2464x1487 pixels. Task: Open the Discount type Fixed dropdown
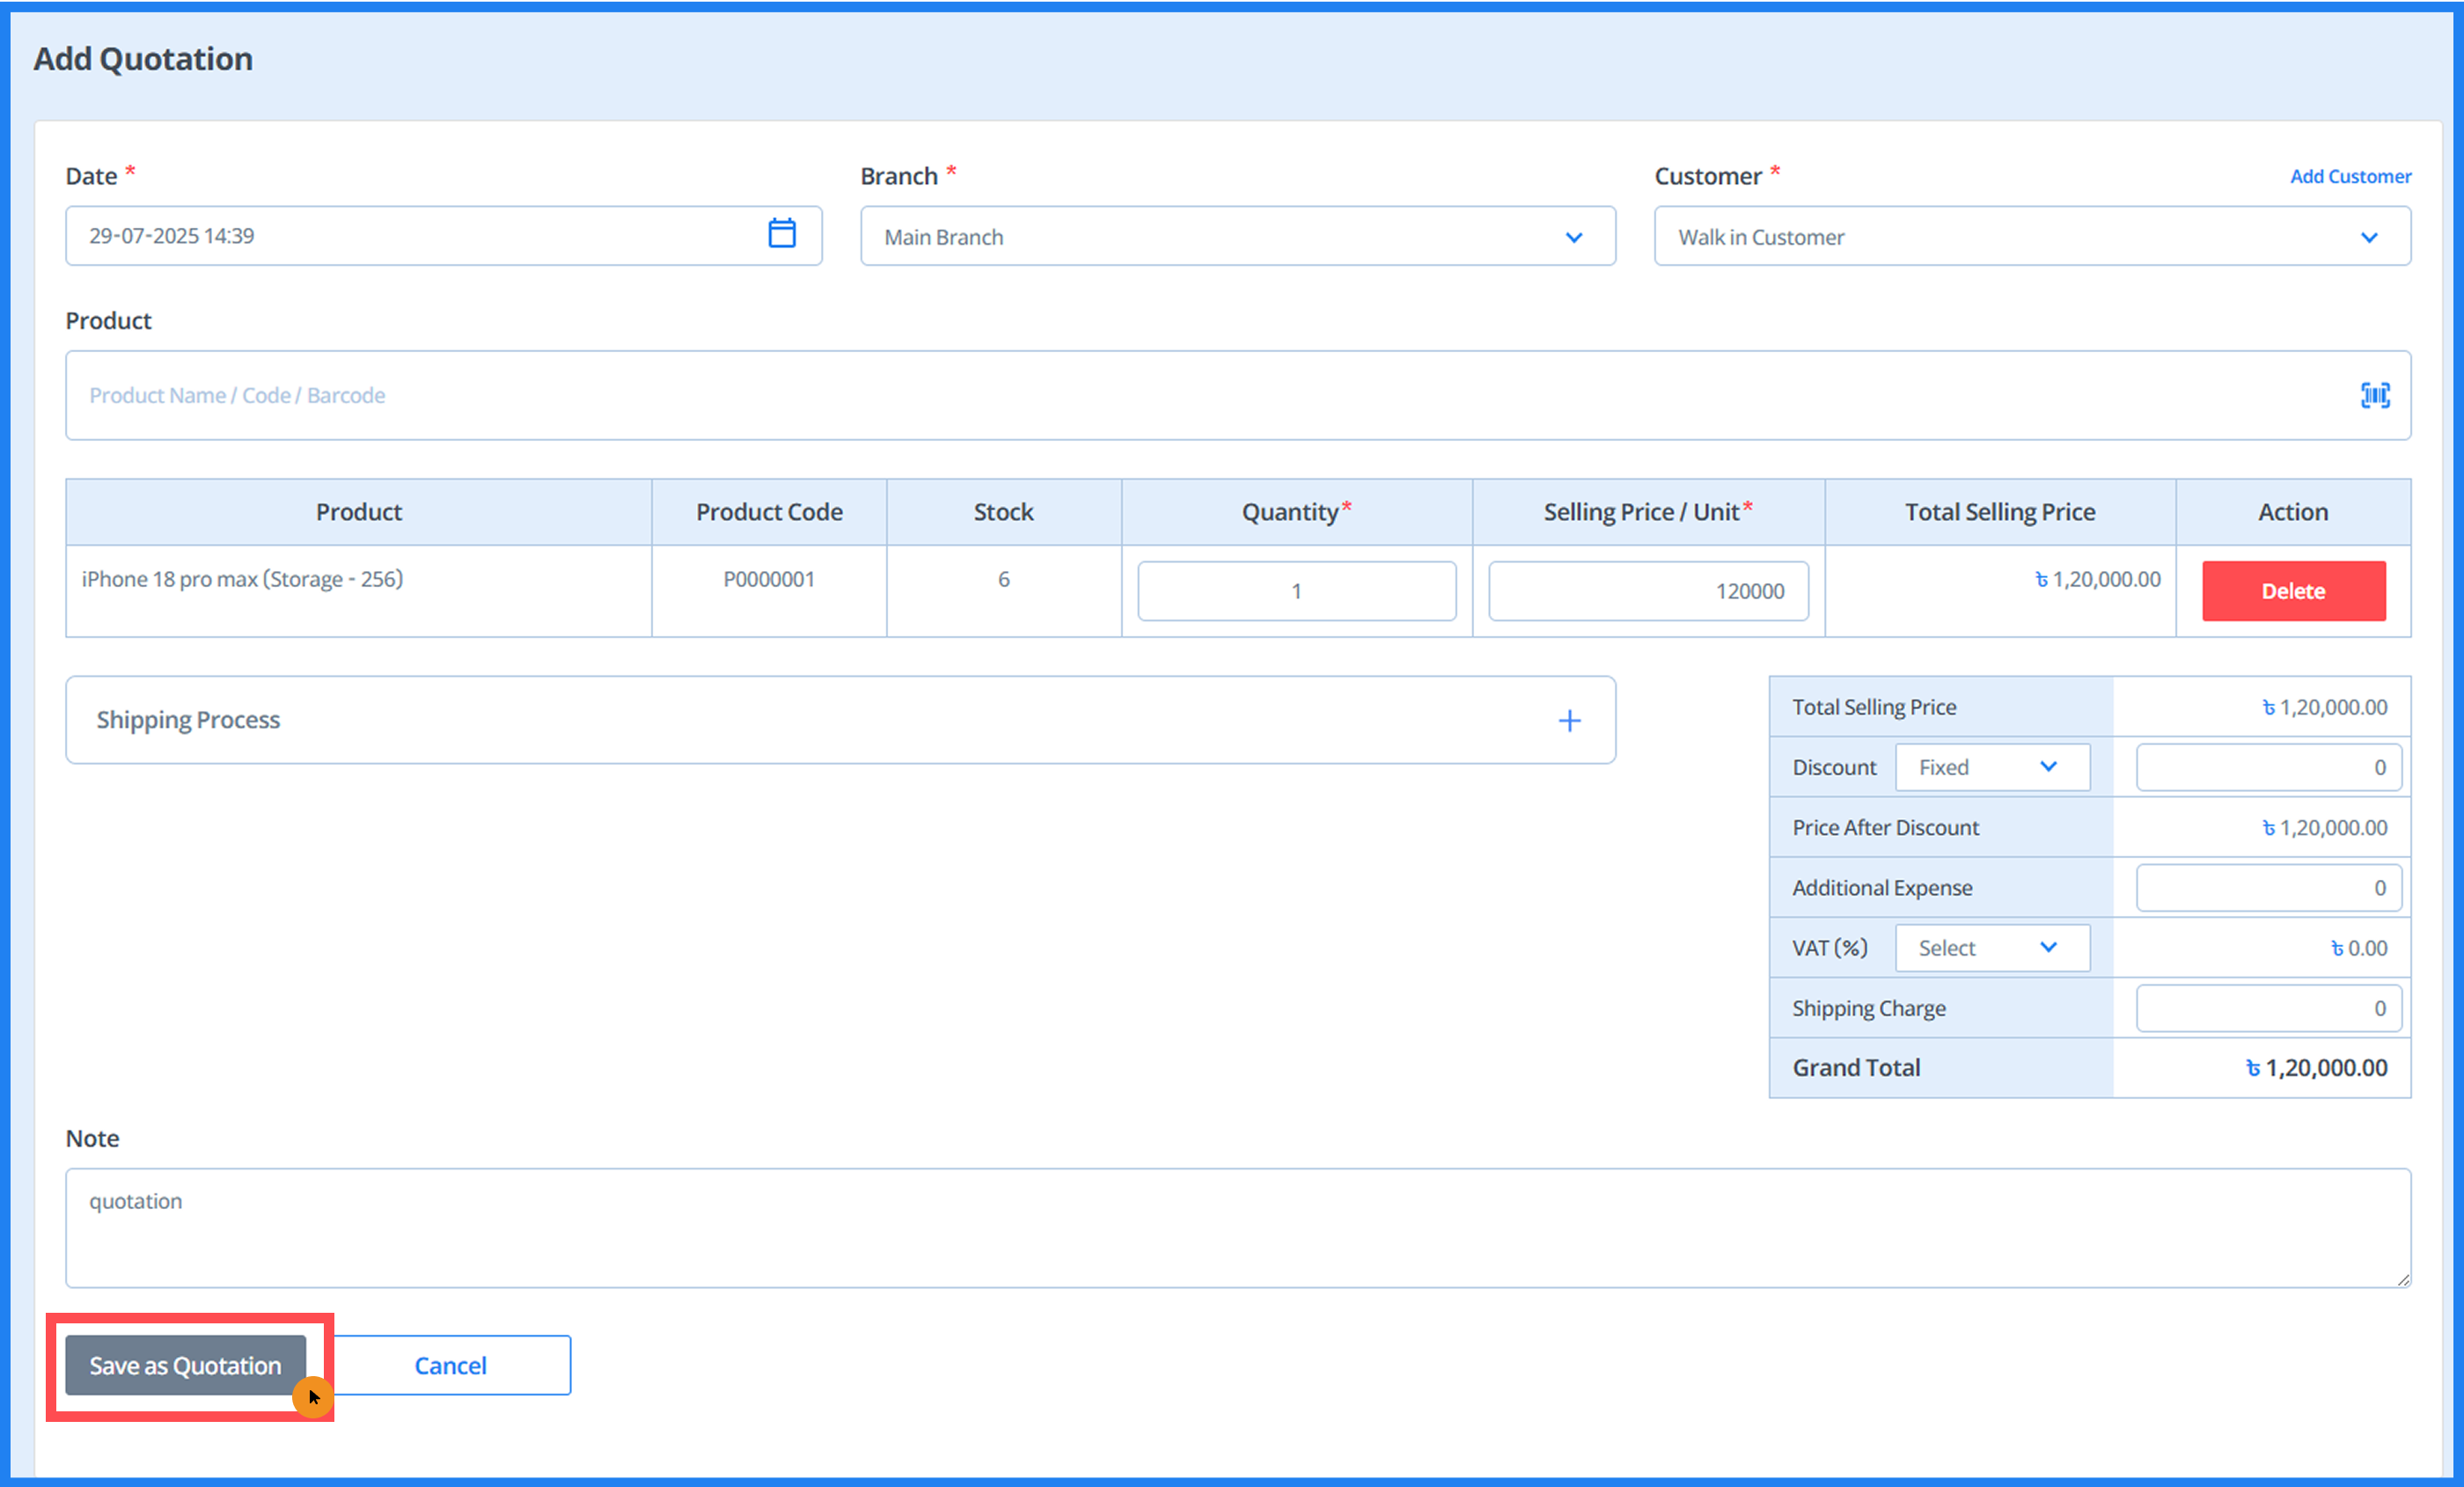[x=1991, y=767]
